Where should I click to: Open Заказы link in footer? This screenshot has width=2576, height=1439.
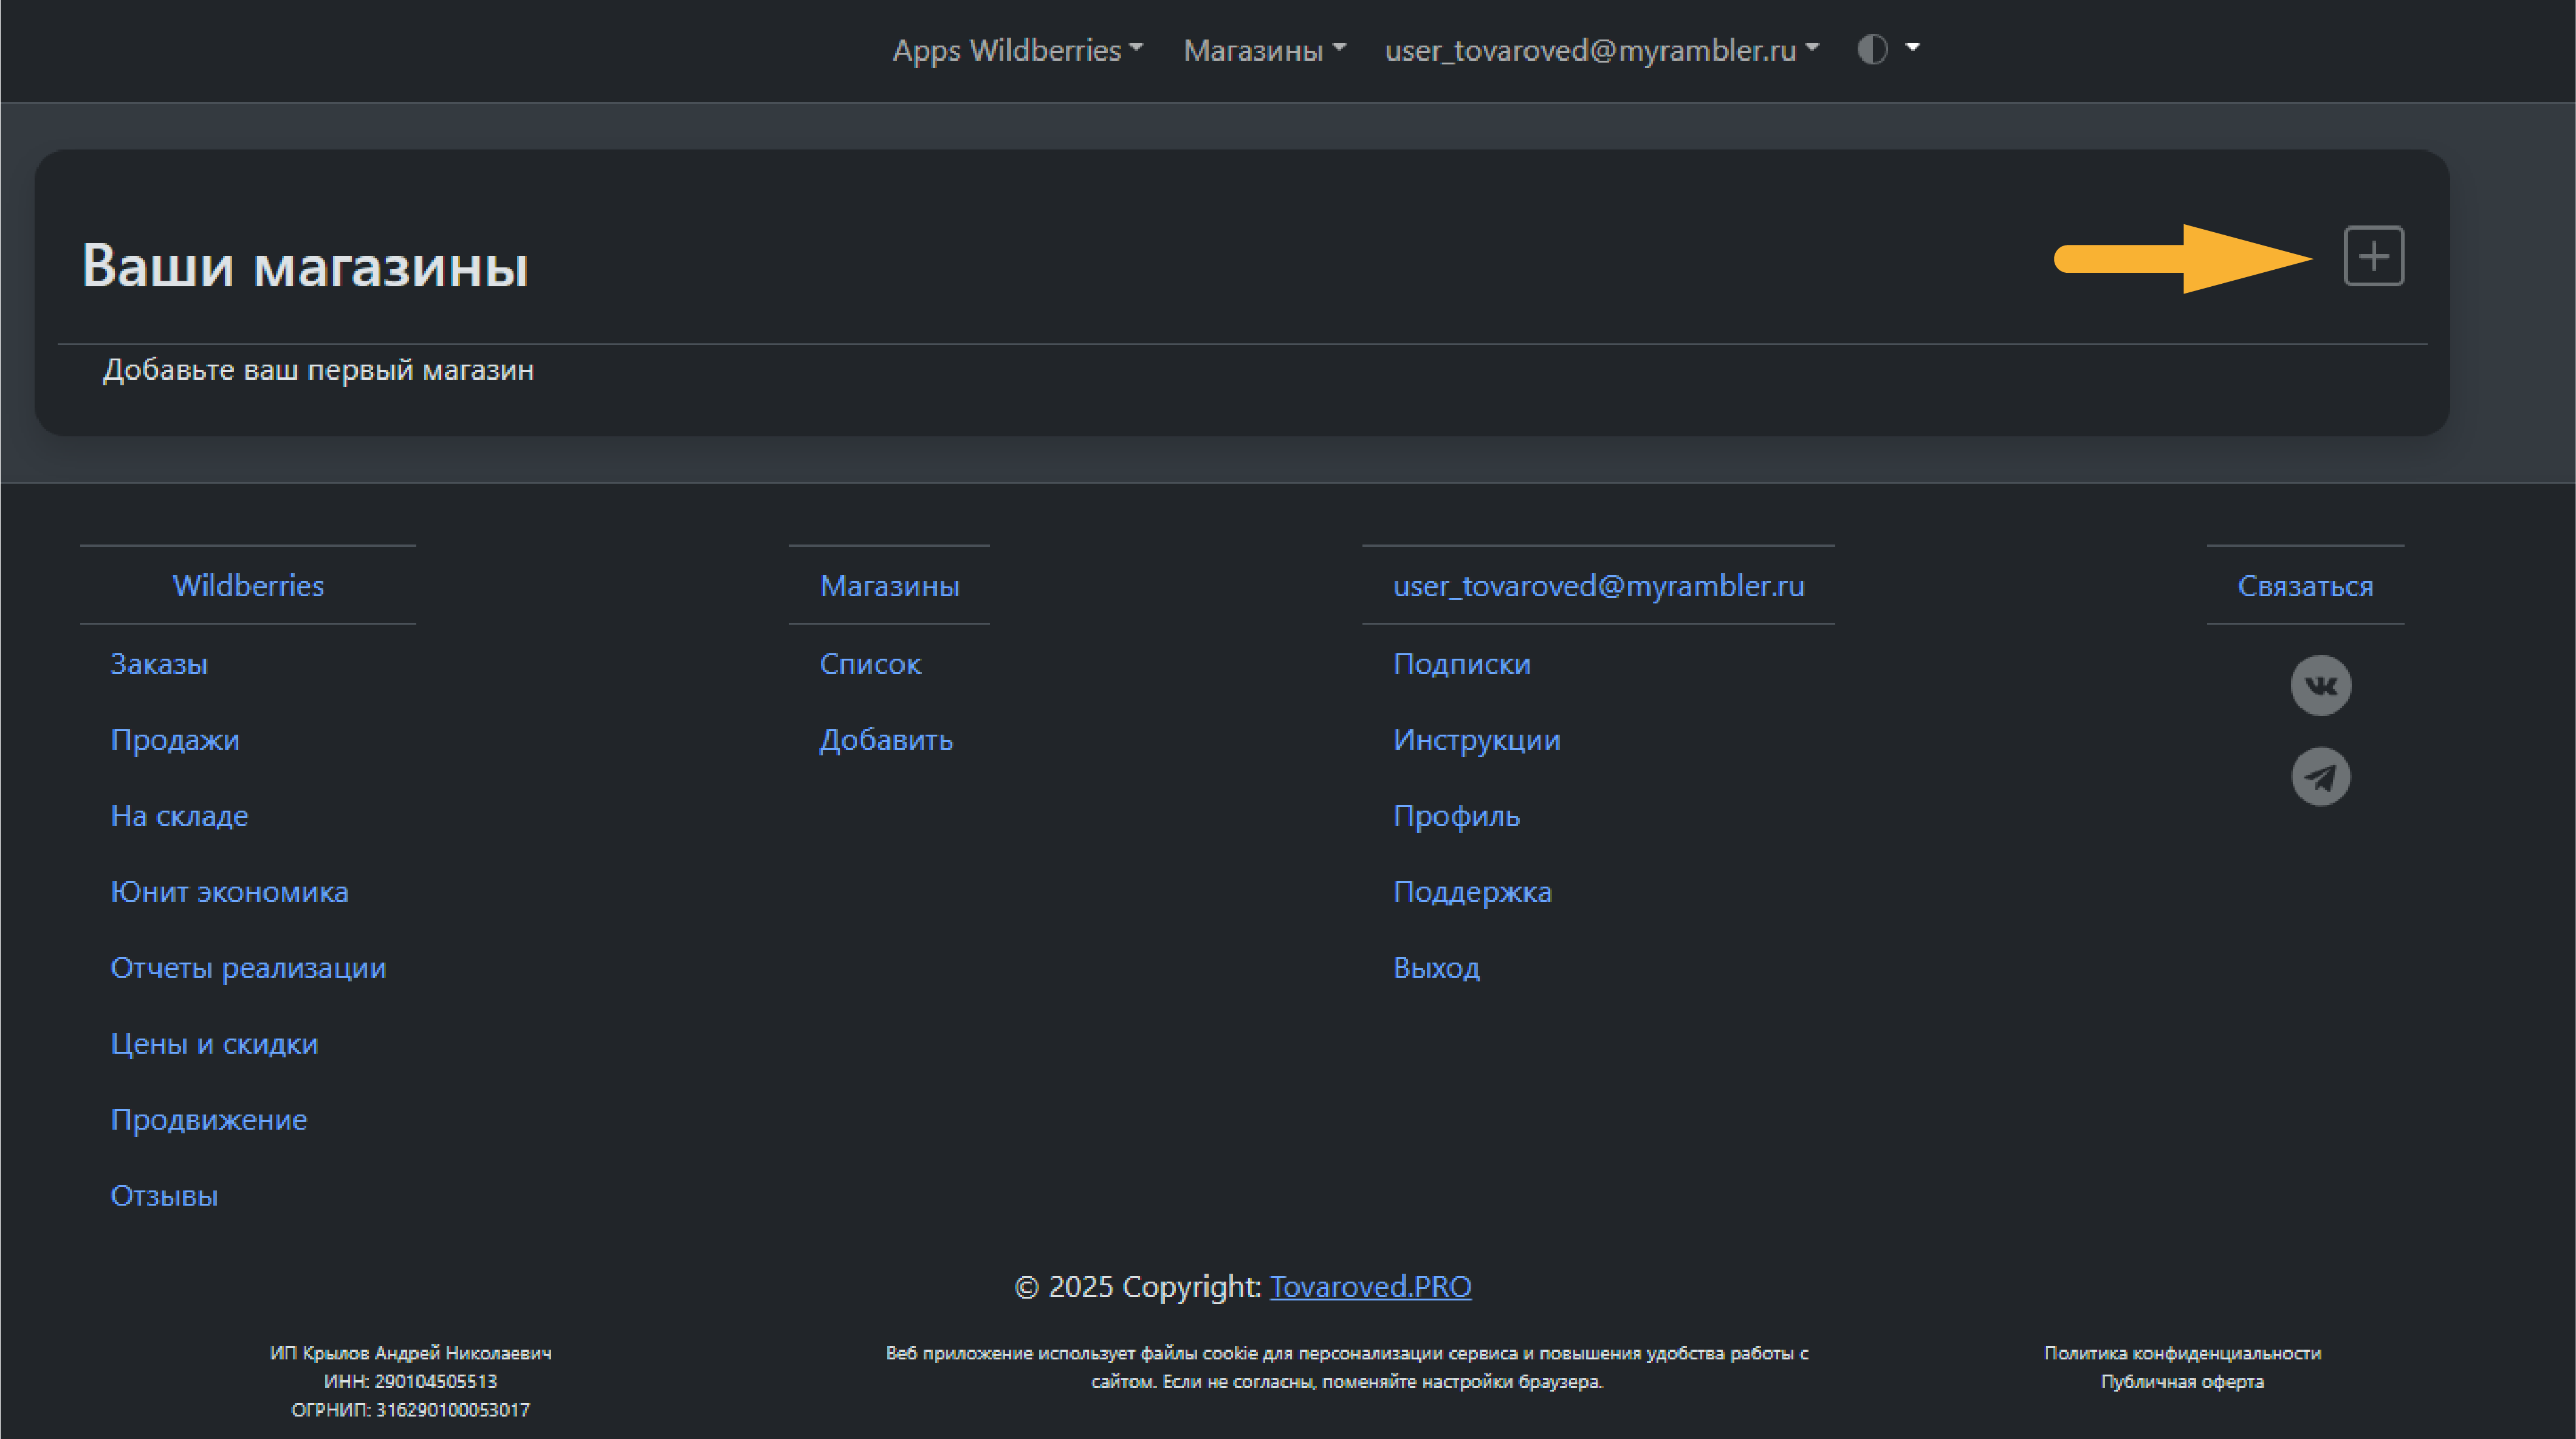click(159, 664)
